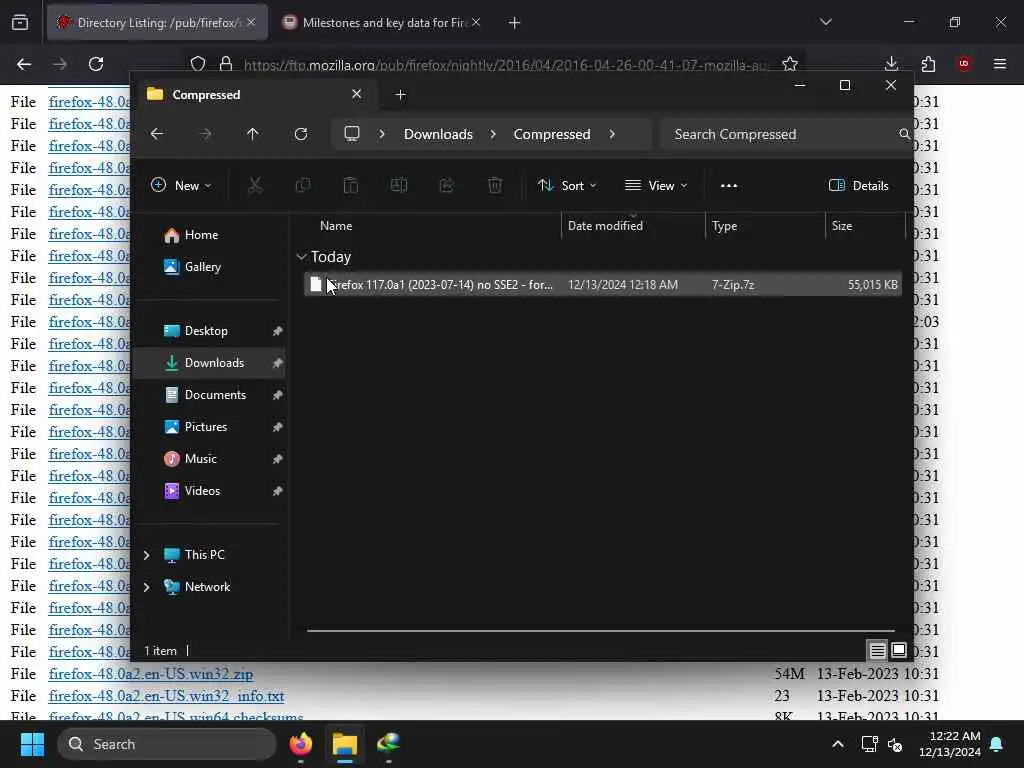The height and width of the screenshot is (768, 1024).
Task: Show hidden tray icons chevron
Action: tap(838, 744)
